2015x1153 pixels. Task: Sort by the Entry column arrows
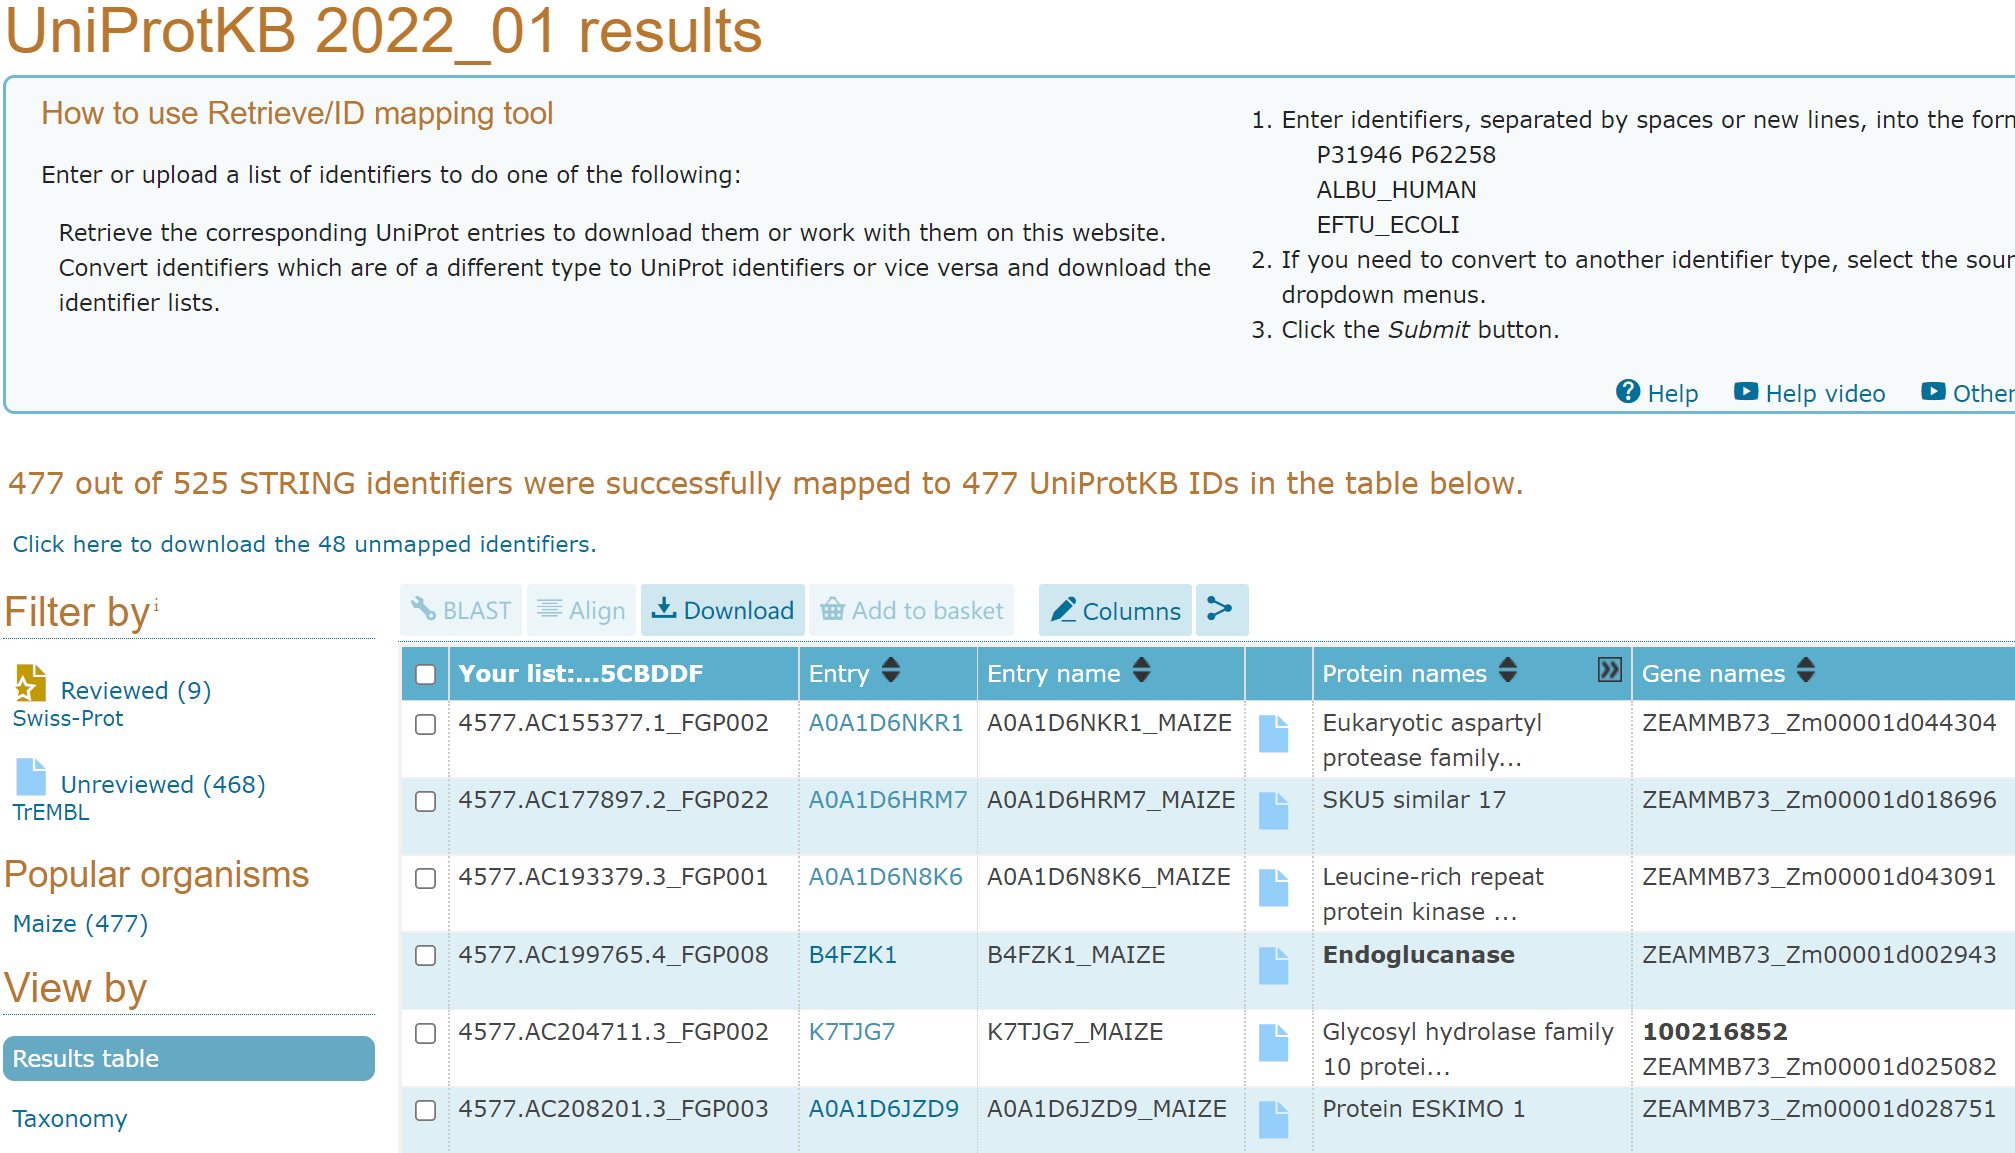click(x=891, y=671)
